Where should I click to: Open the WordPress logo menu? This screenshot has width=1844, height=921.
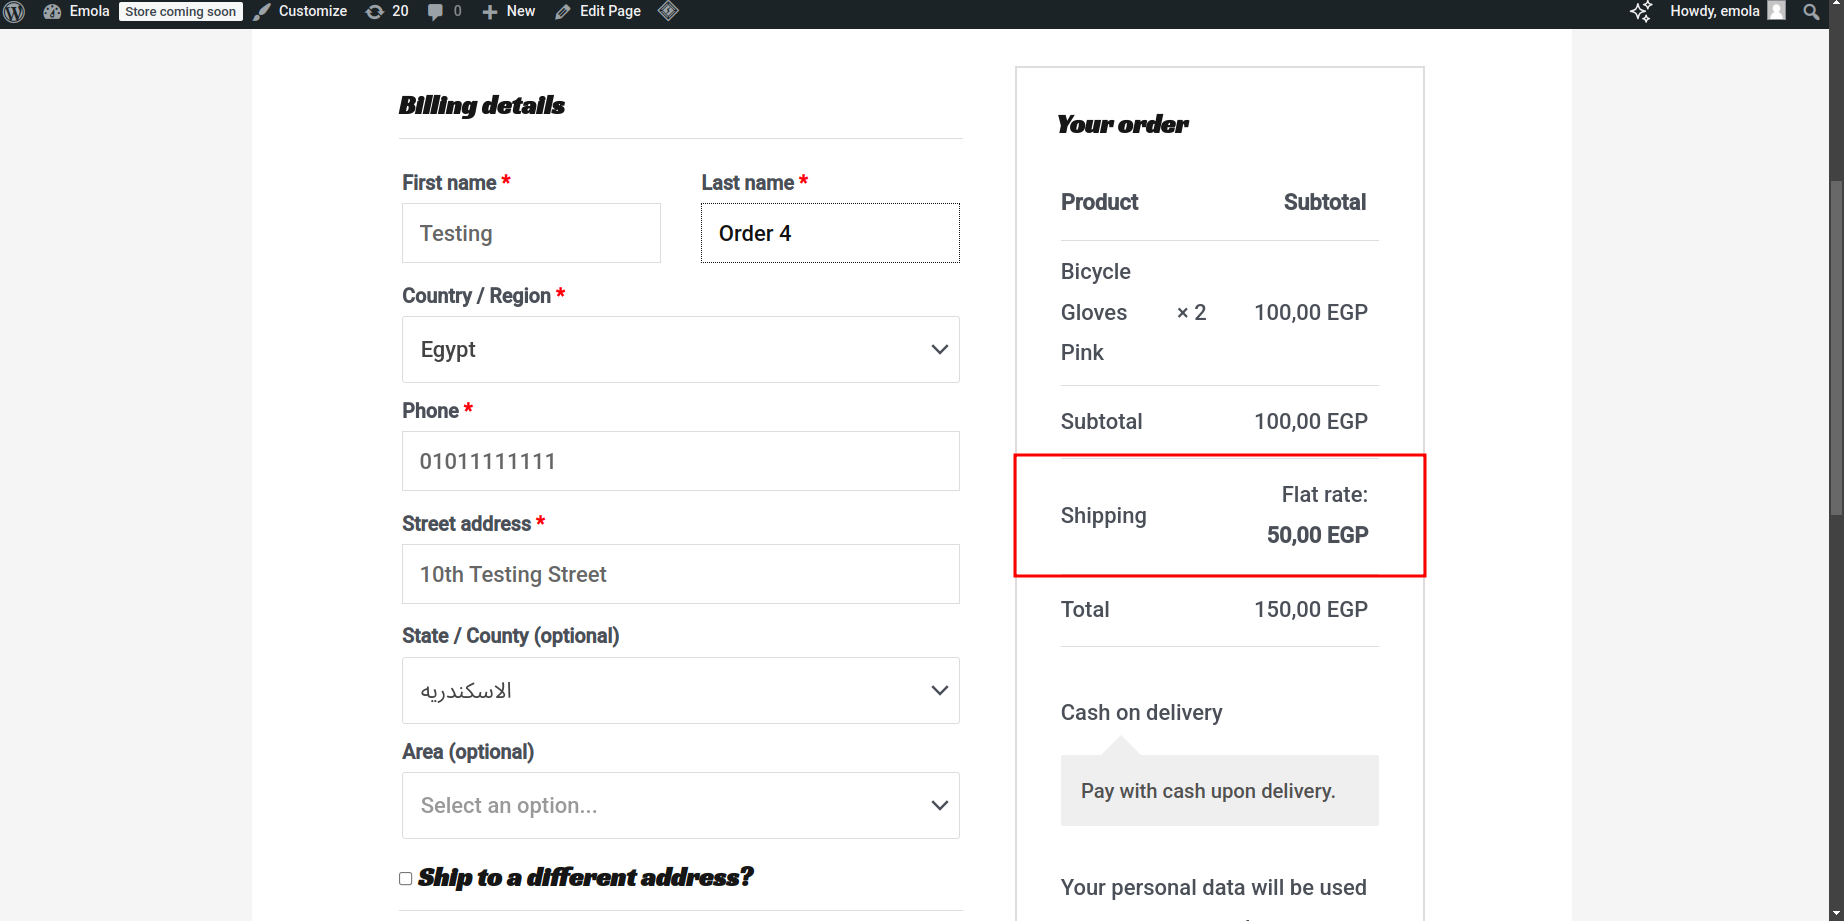pyautogui.click(x=14, y=12)
